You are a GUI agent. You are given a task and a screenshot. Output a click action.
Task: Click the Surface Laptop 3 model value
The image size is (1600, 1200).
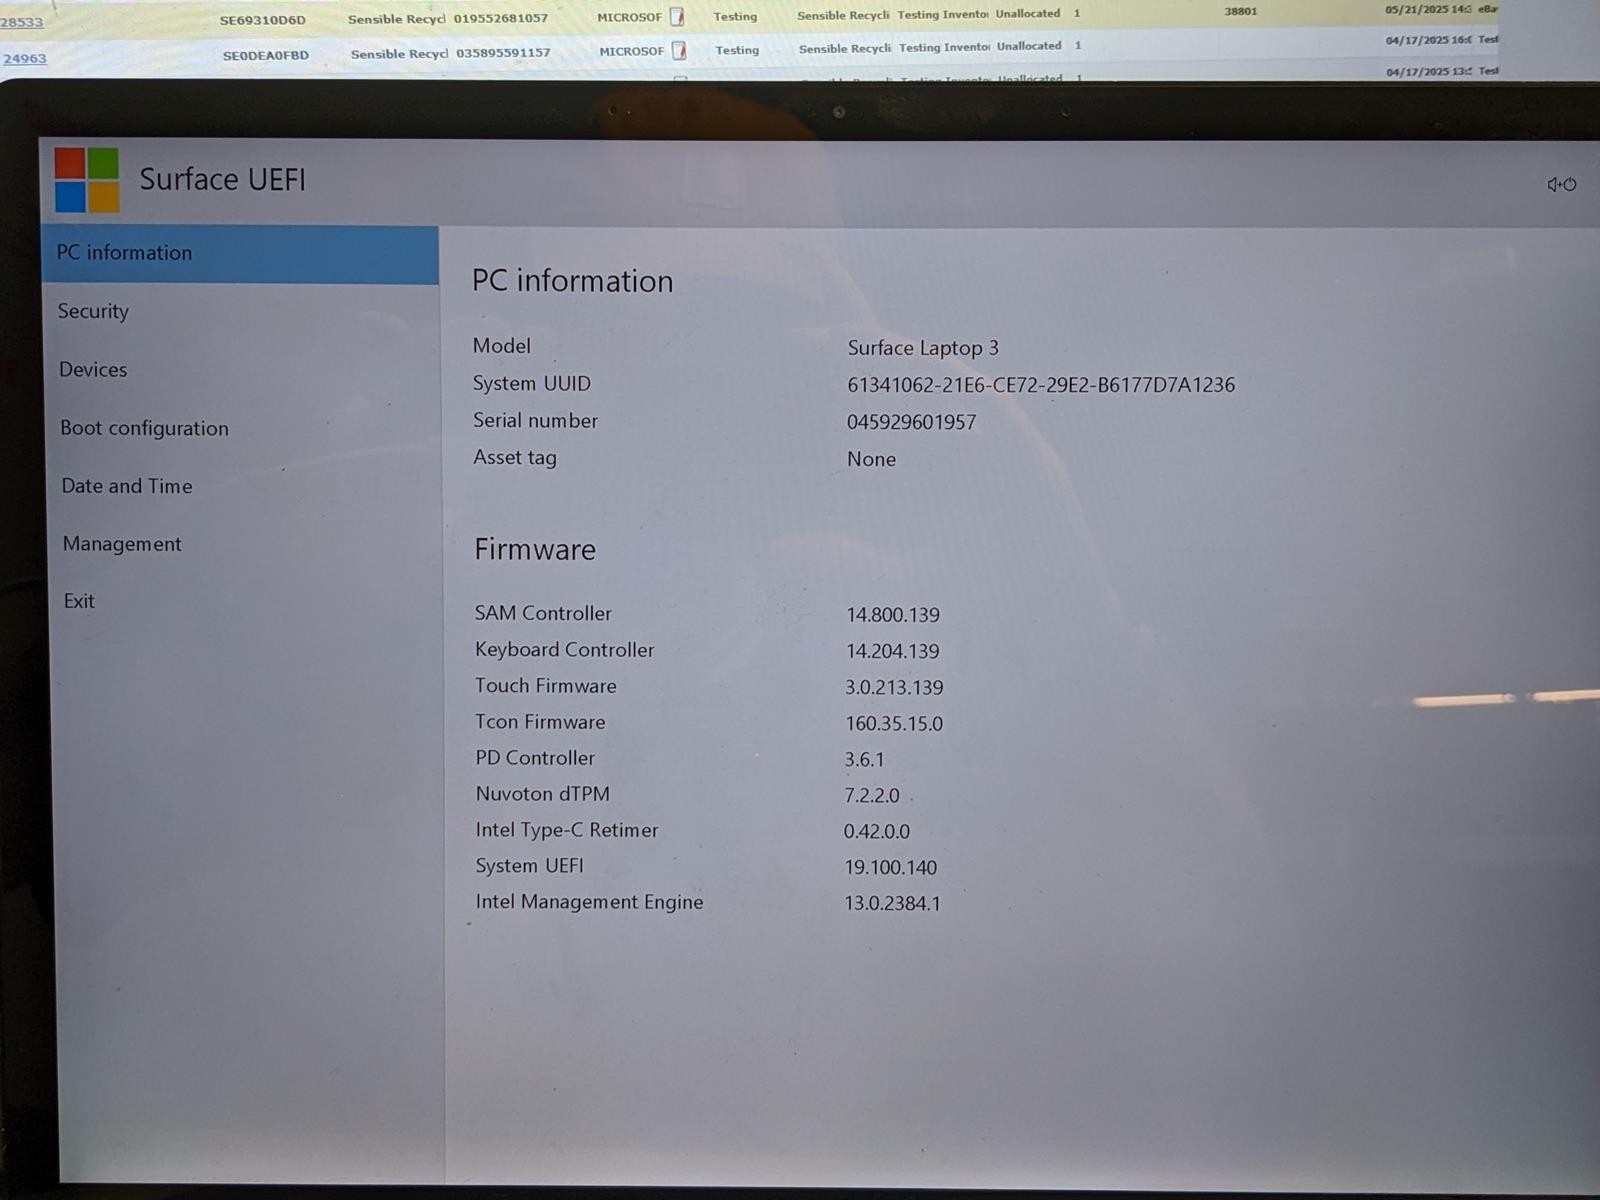(923, 348)
